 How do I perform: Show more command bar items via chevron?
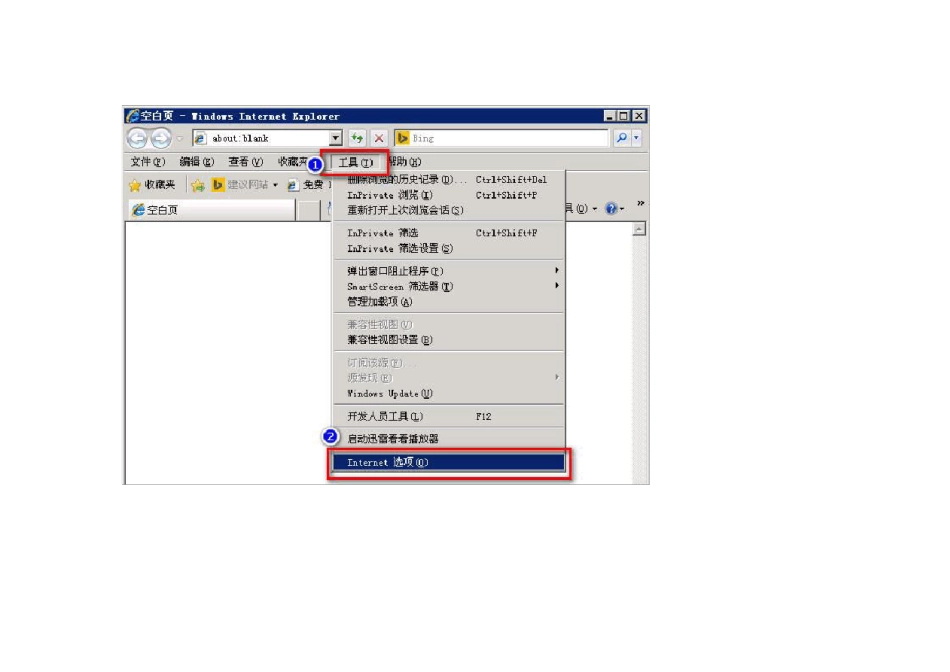tap(640, 203)
